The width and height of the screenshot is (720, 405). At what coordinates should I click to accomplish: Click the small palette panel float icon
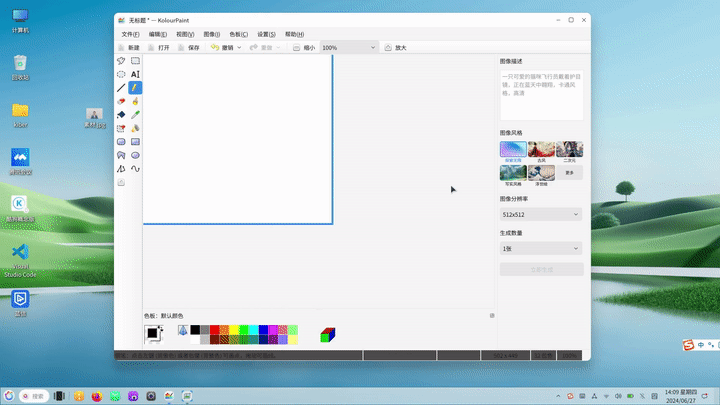pos(492,315)
